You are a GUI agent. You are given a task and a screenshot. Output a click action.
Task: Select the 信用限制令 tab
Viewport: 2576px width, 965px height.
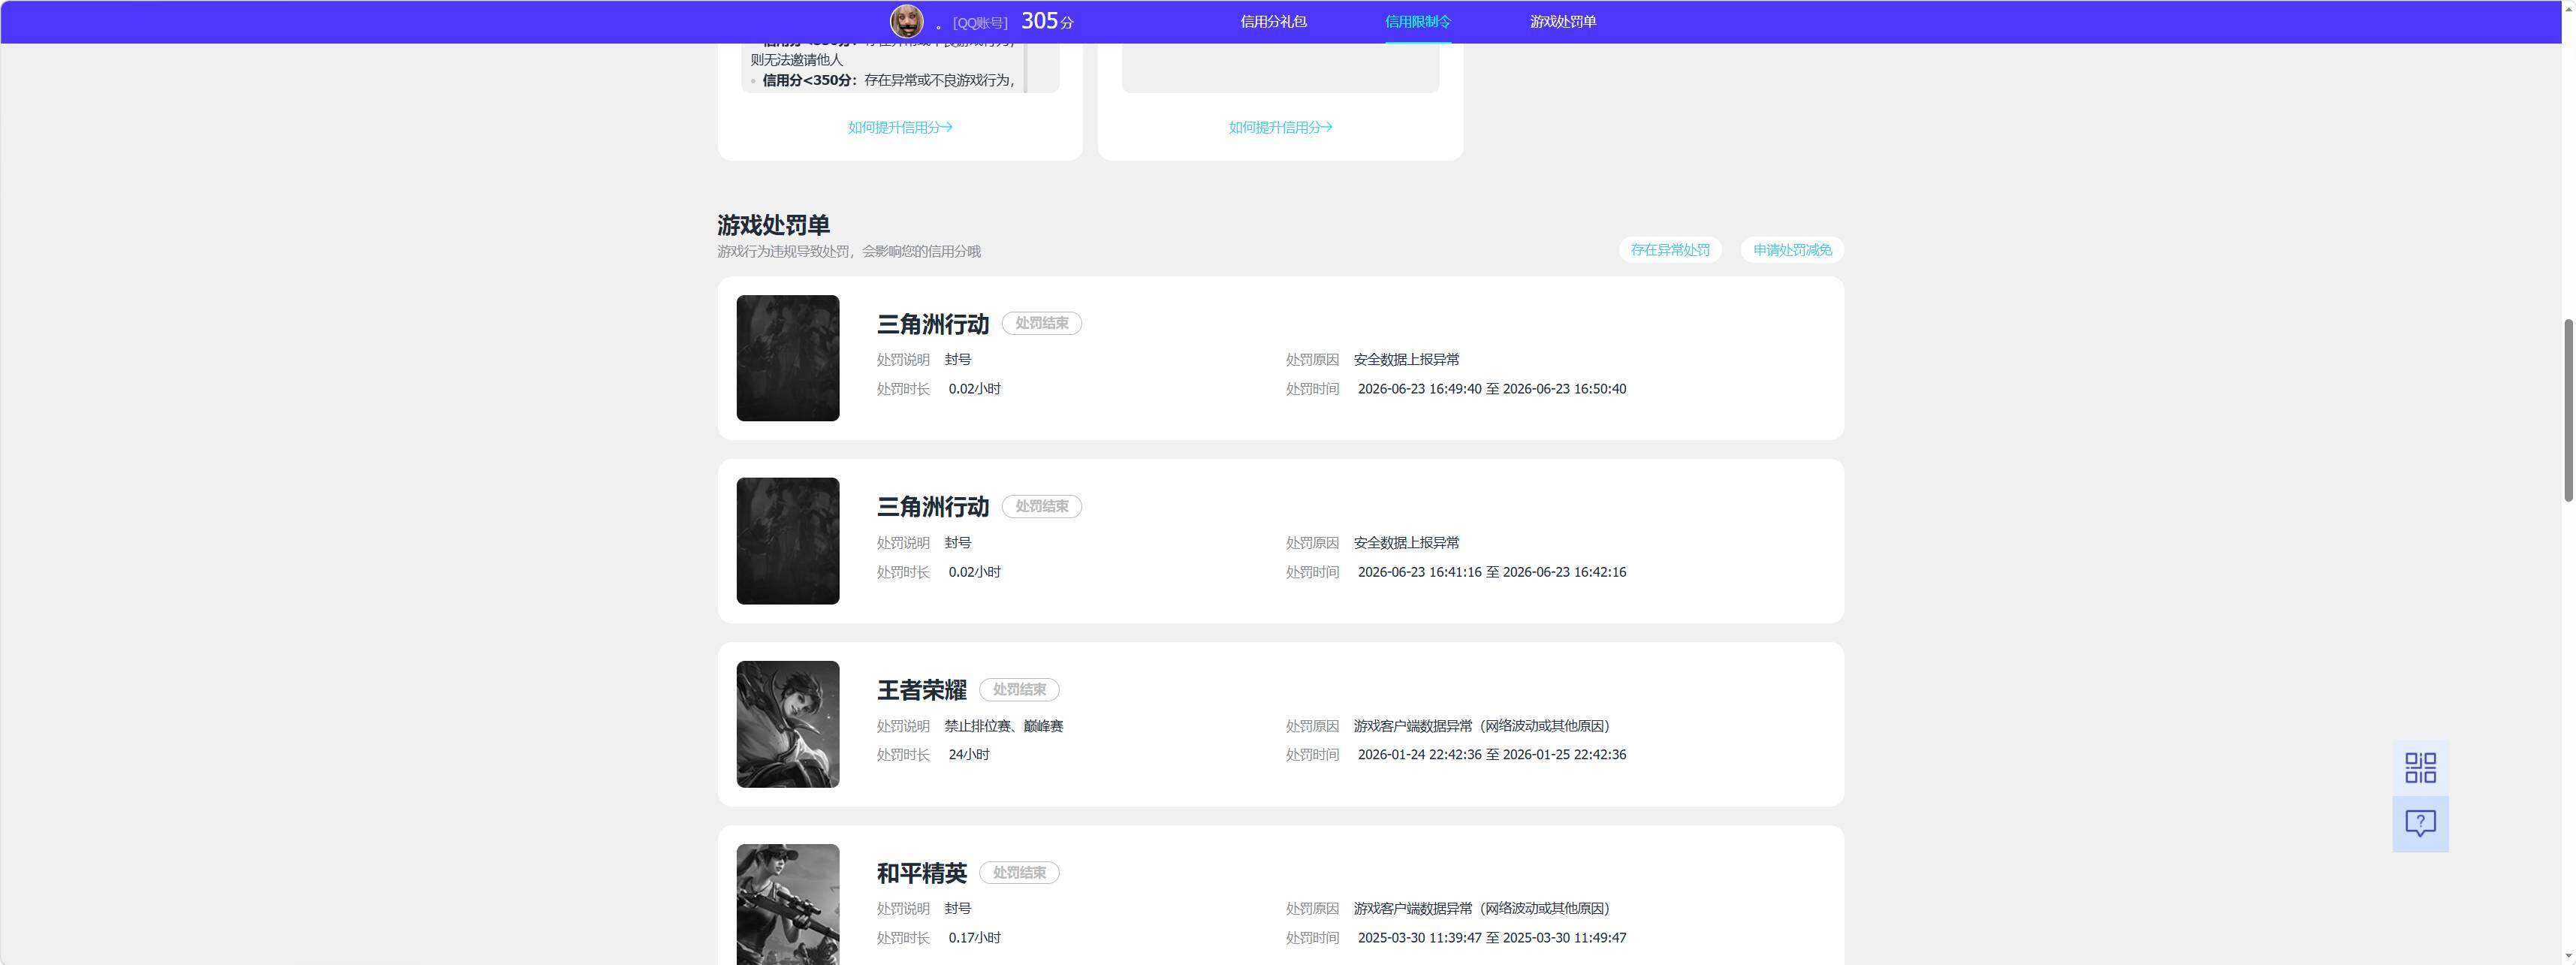pos(1418,22)
